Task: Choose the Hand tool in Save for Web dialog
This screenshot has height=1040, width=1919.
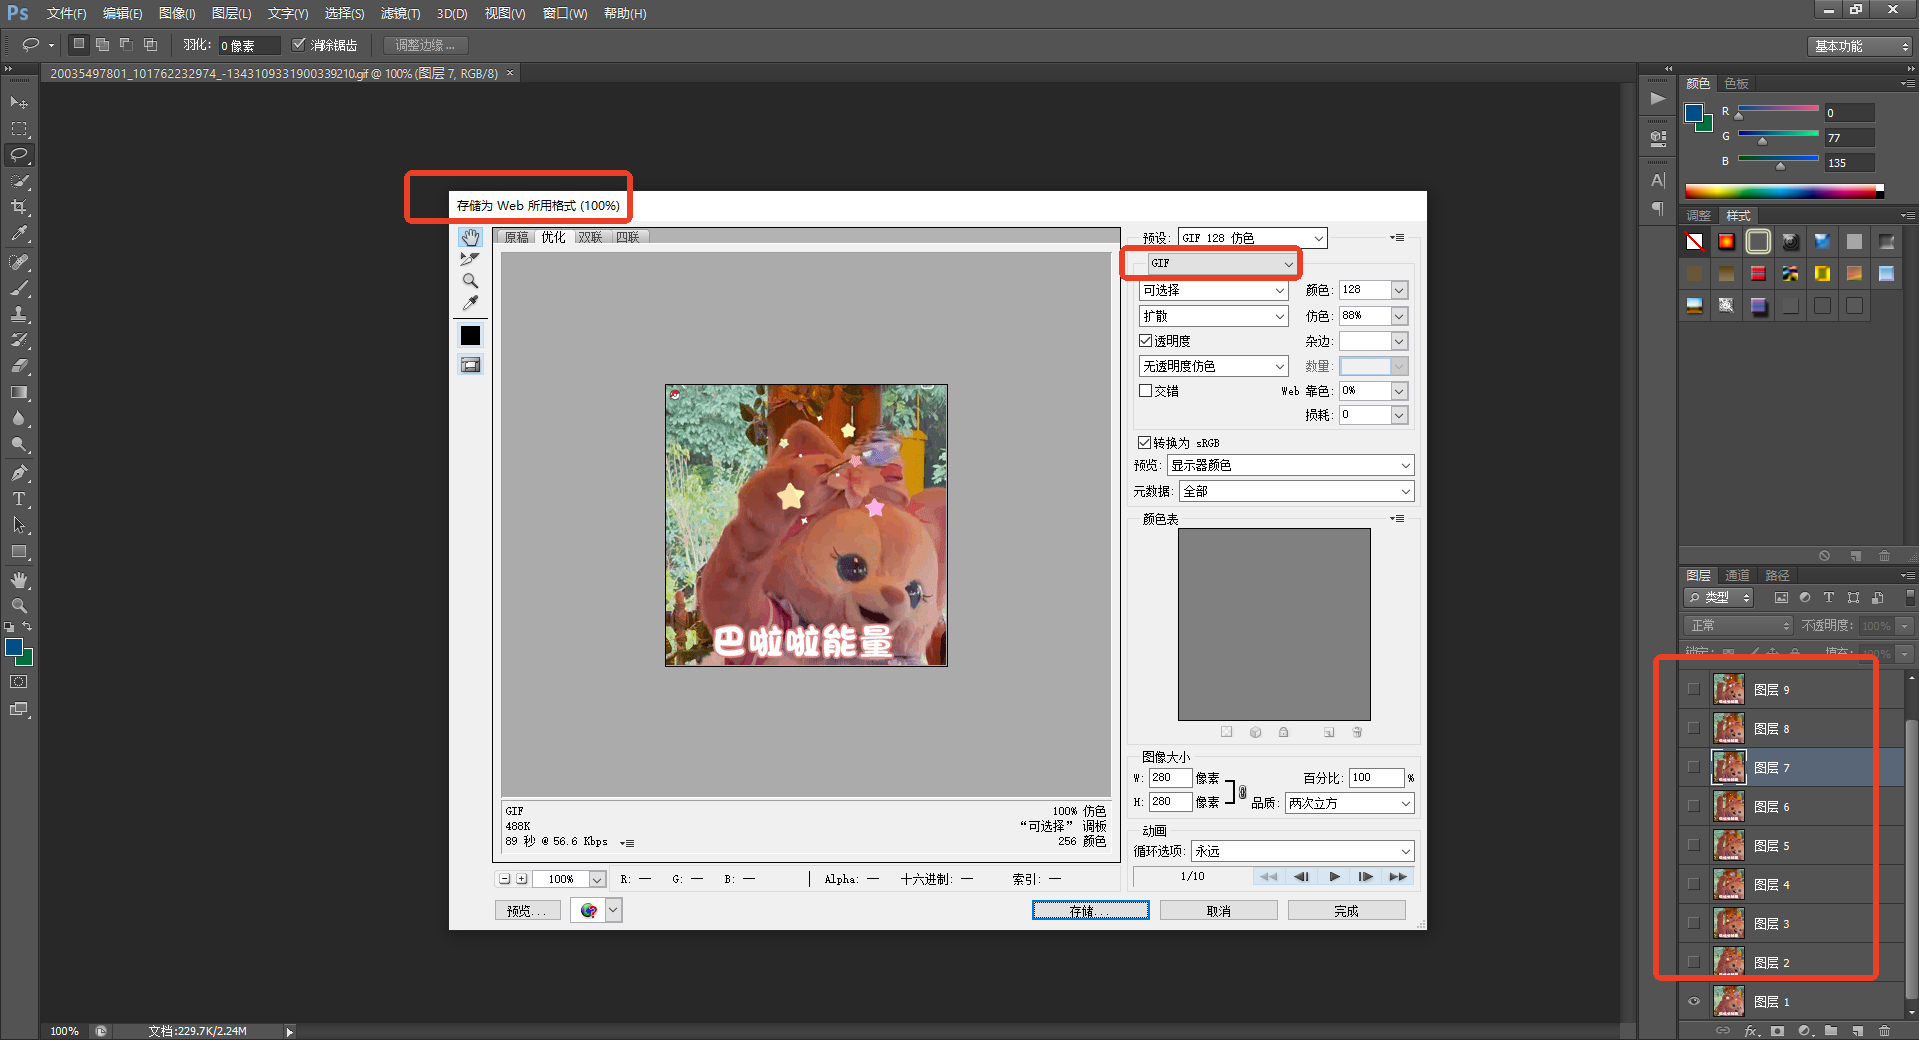Action: (x=470, y=237)
